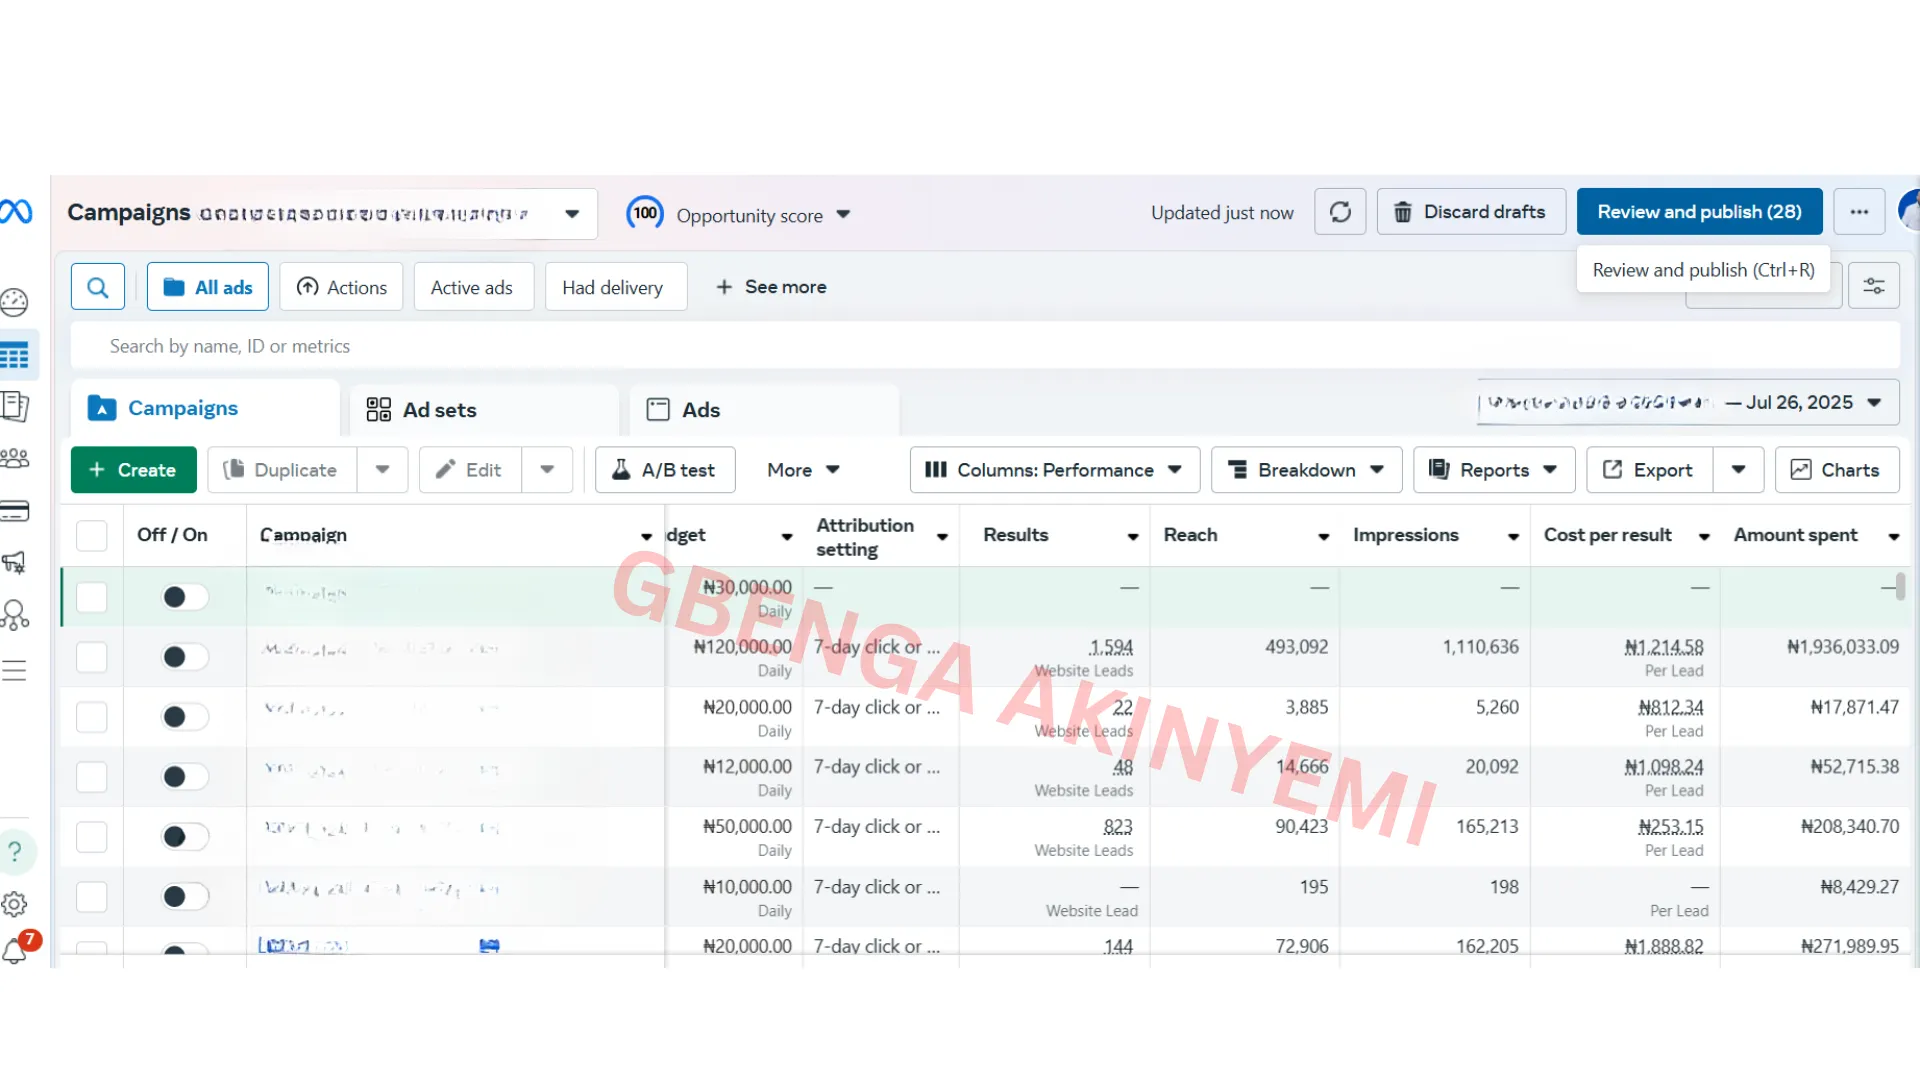Open settings gear in left sidebar
Viewport: 1920px width, 1080px height.
[x=15, y=904]
